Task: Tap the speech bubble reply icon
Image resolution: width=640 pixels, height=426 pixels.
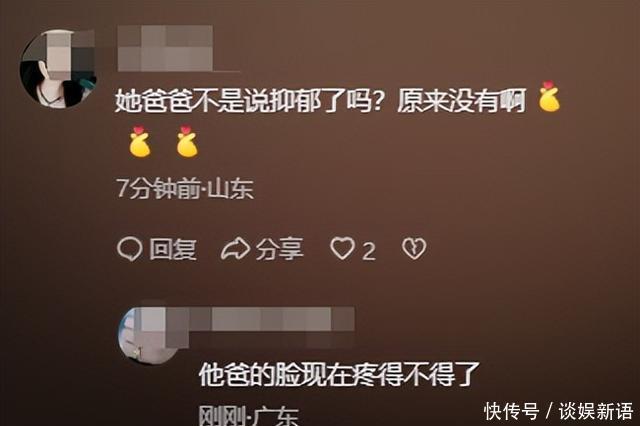Action: pos(129,248)
